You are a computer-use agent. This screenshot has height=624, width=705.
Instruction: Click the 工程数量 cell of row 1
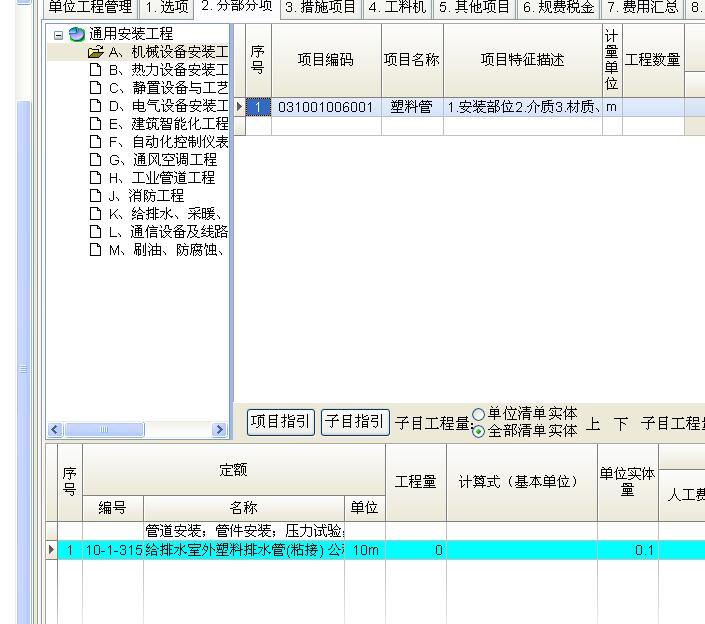[x=653, y=107]
